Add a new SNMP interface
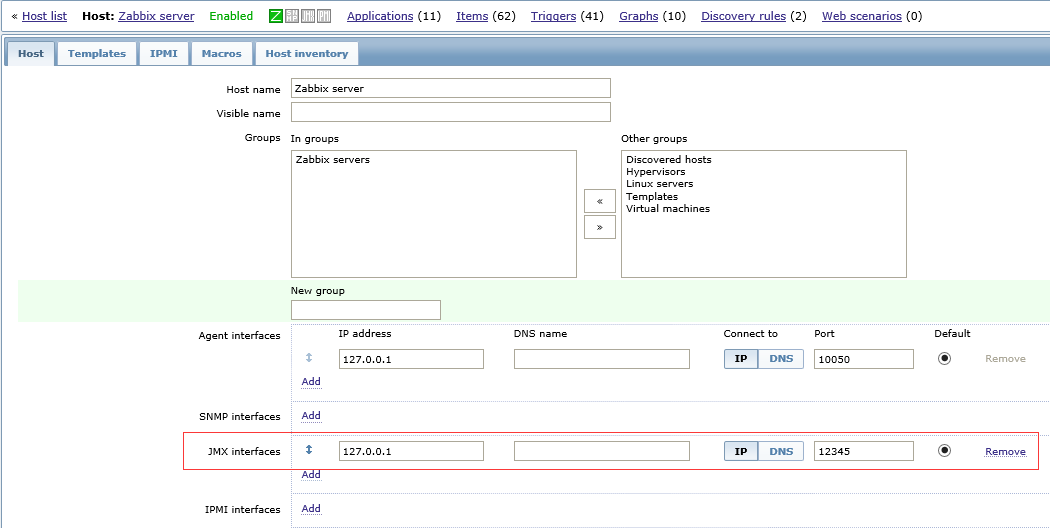 click(311, 415)
